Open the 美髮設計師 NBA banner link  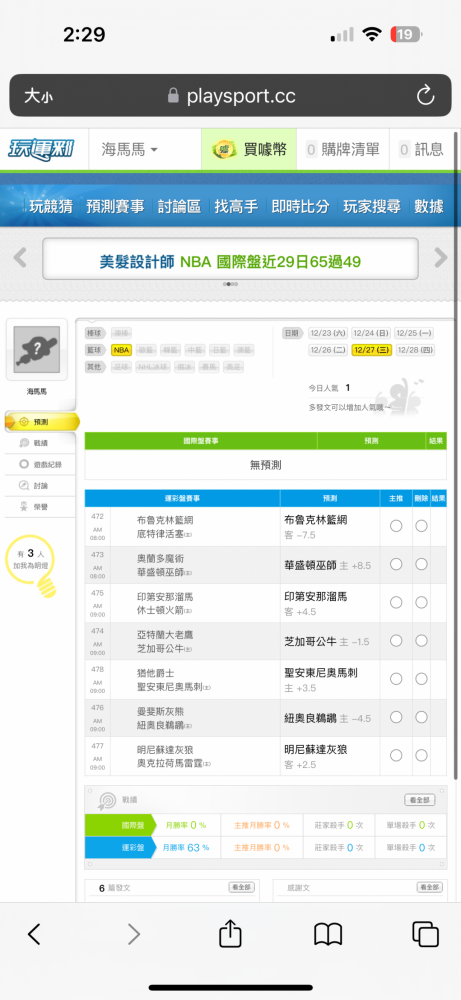(230, 261)
